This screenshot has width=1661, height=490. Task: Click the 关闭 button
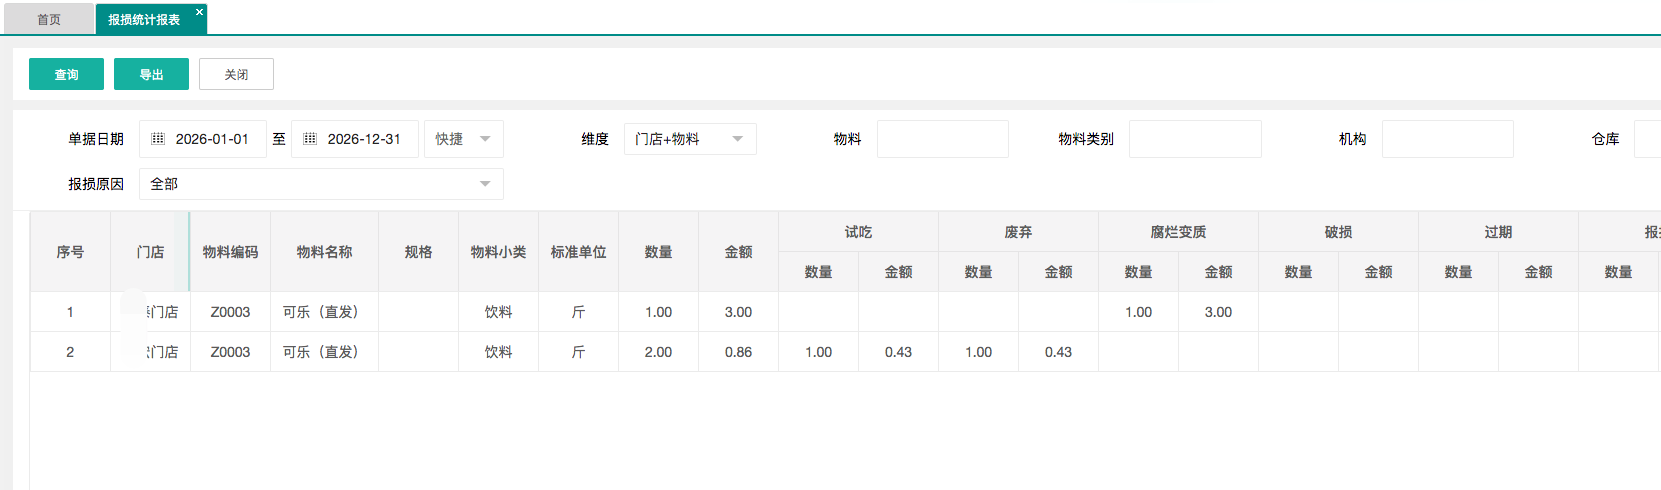[236, 74]
